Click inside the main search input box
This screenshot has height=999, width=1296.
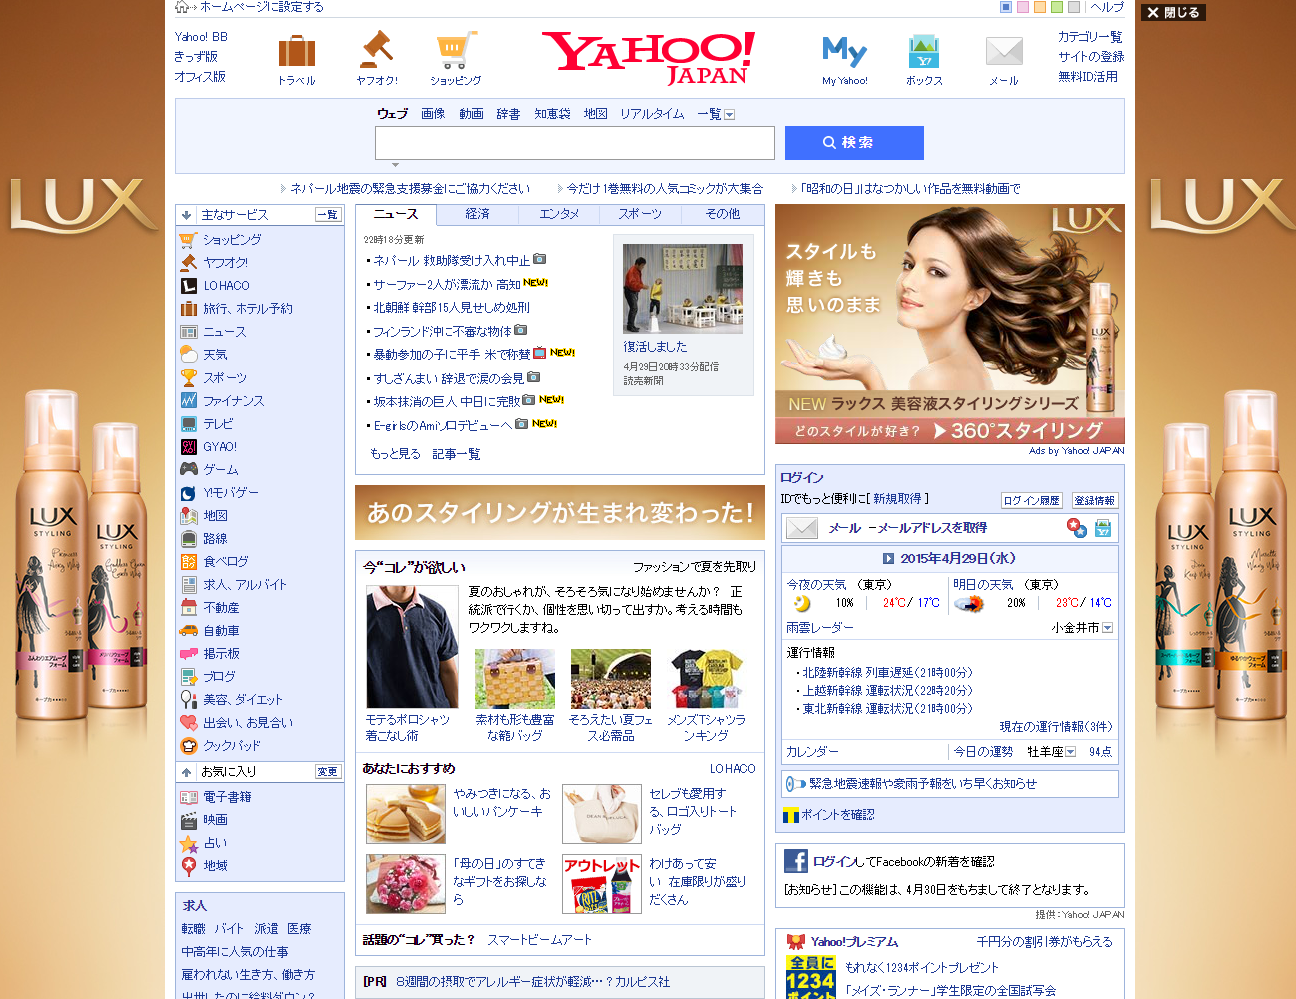pos(574,142)
